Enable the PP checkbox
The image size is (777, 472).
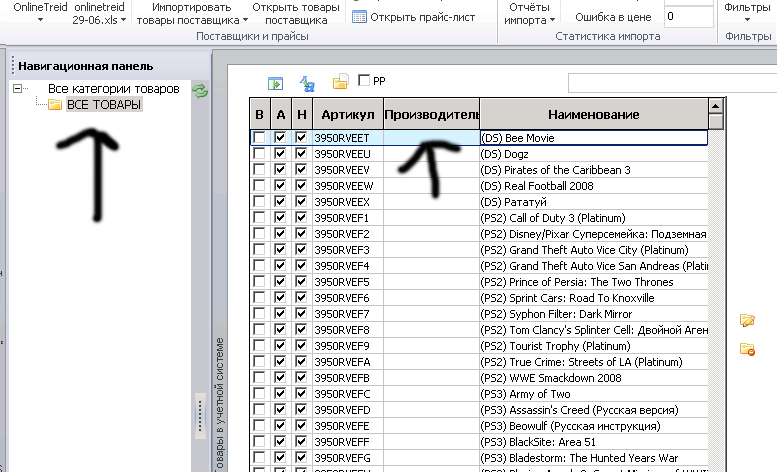[x=364, y=80]
